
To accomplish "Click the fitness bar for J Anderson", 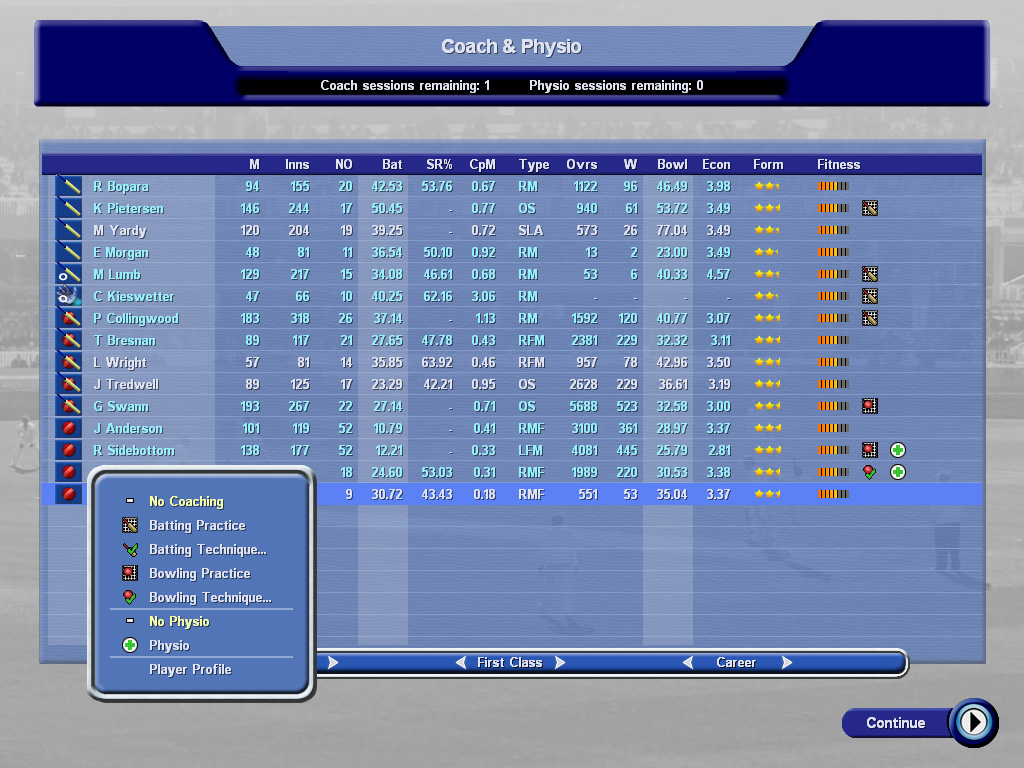I will (833, 428).
